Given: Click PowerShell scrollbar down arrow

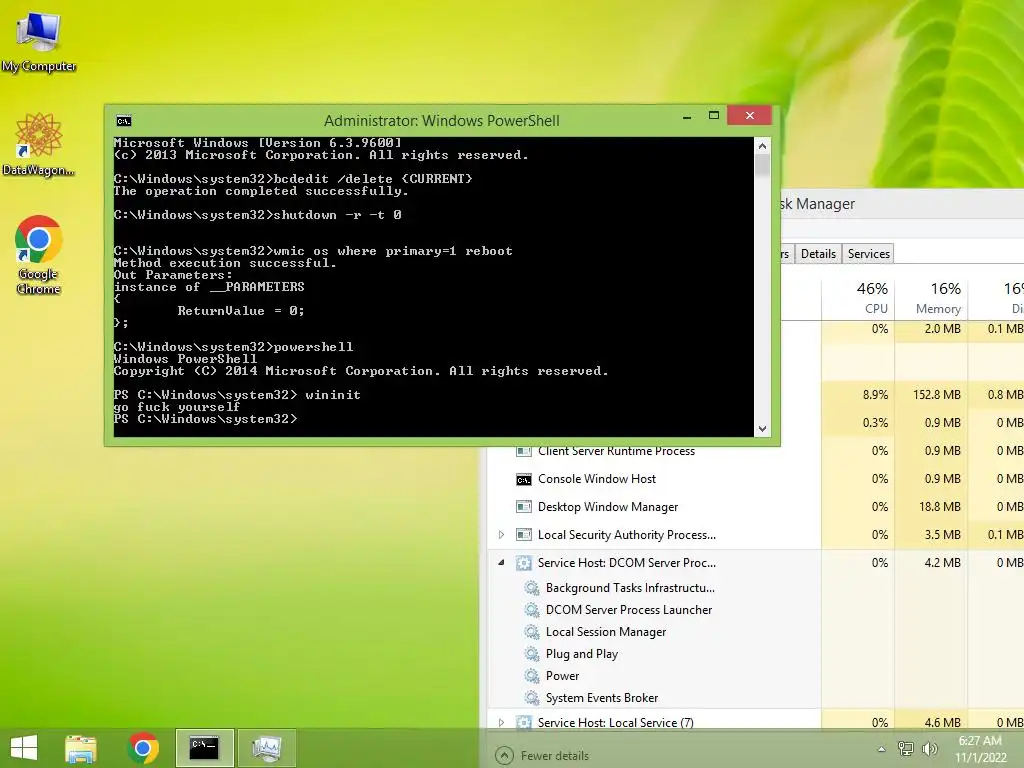Looking at the screenshot, I should (762, 429).
